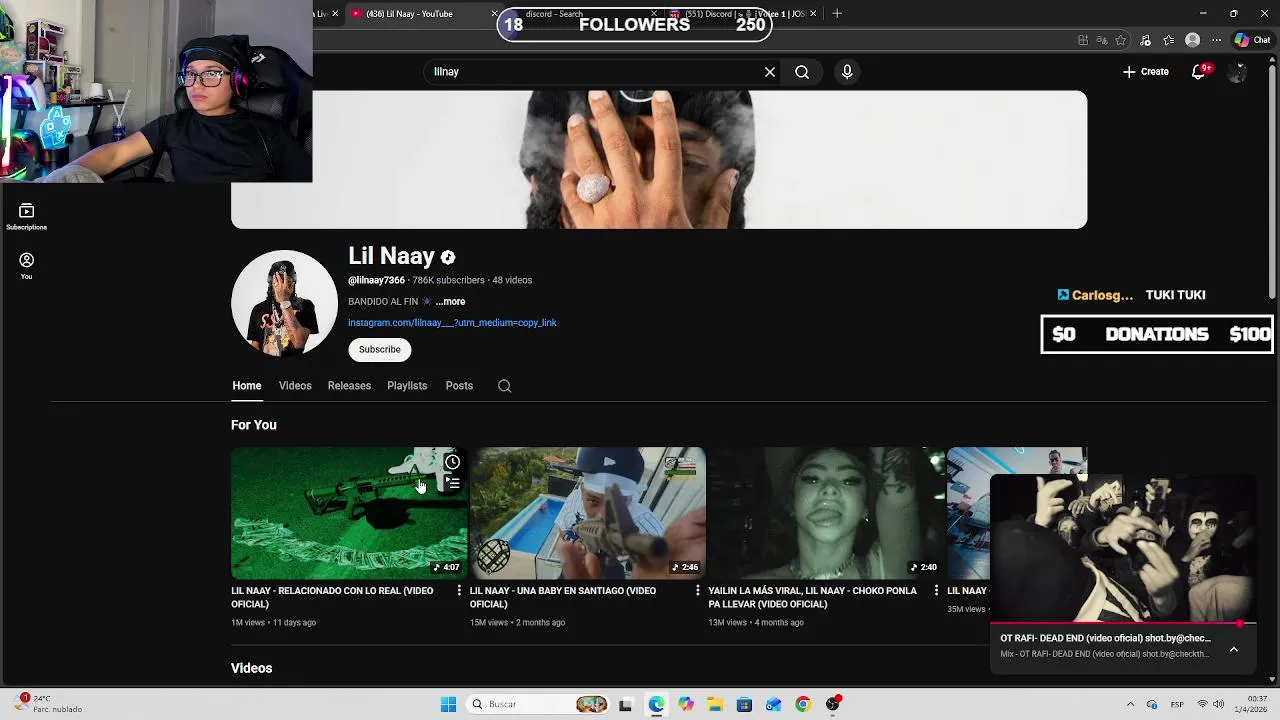Click the OT RAFI miniplayer video
This screenshot has width=1280, height=720.
coord(1122,549)
